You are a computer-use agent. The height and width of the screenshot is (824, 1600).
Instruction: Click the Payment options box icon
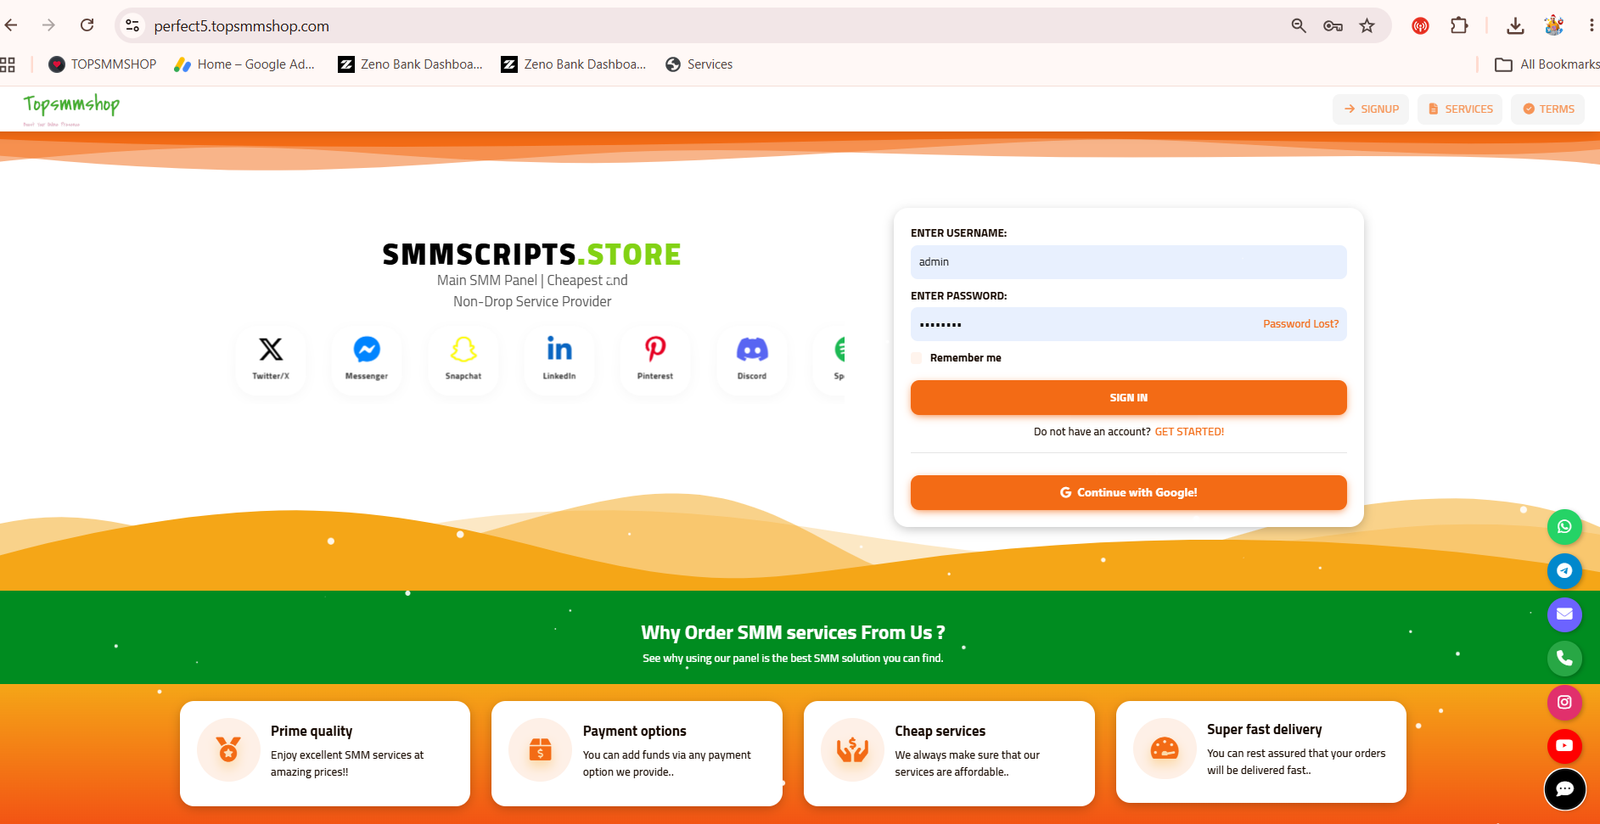[x=540, y=750]
